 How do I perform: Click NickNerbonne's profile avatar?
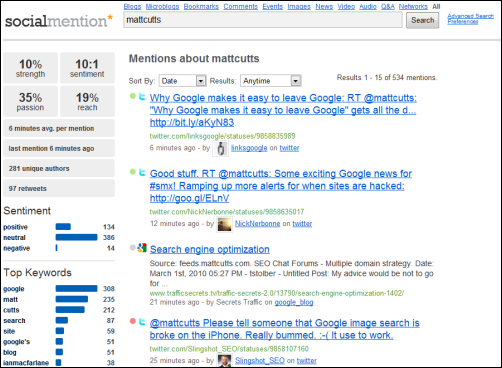224,224
